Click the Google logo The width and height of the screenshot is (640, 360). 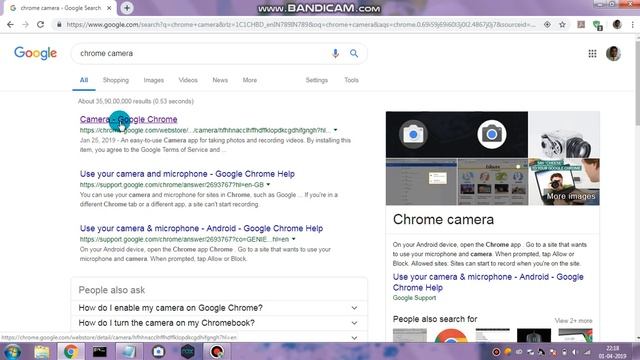tap(36, 53)
